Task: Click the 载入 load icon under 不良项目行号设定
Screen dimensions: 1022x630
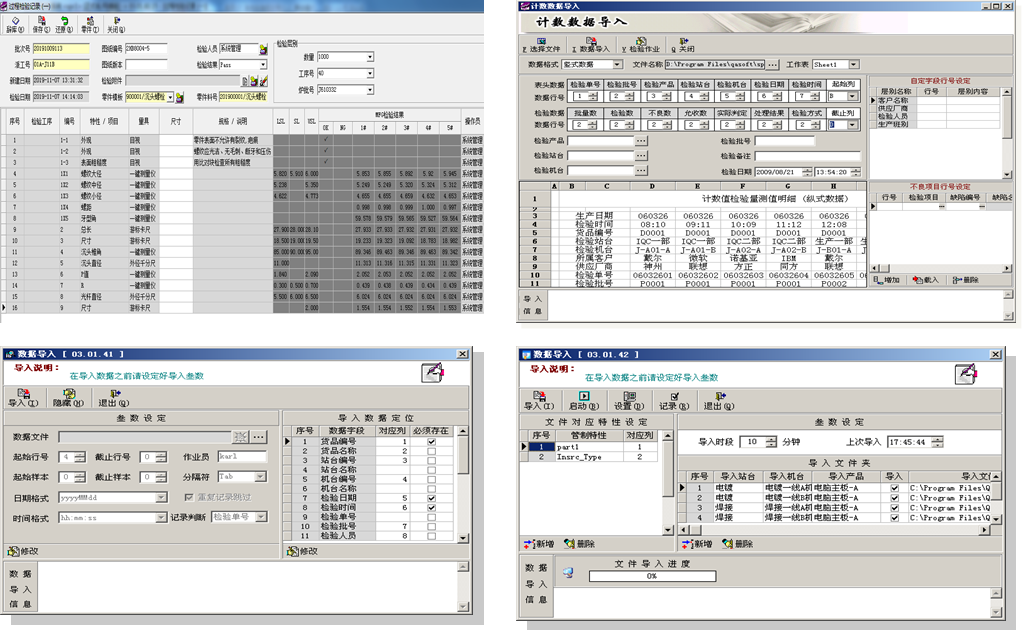Action: [x=926, y=280]
